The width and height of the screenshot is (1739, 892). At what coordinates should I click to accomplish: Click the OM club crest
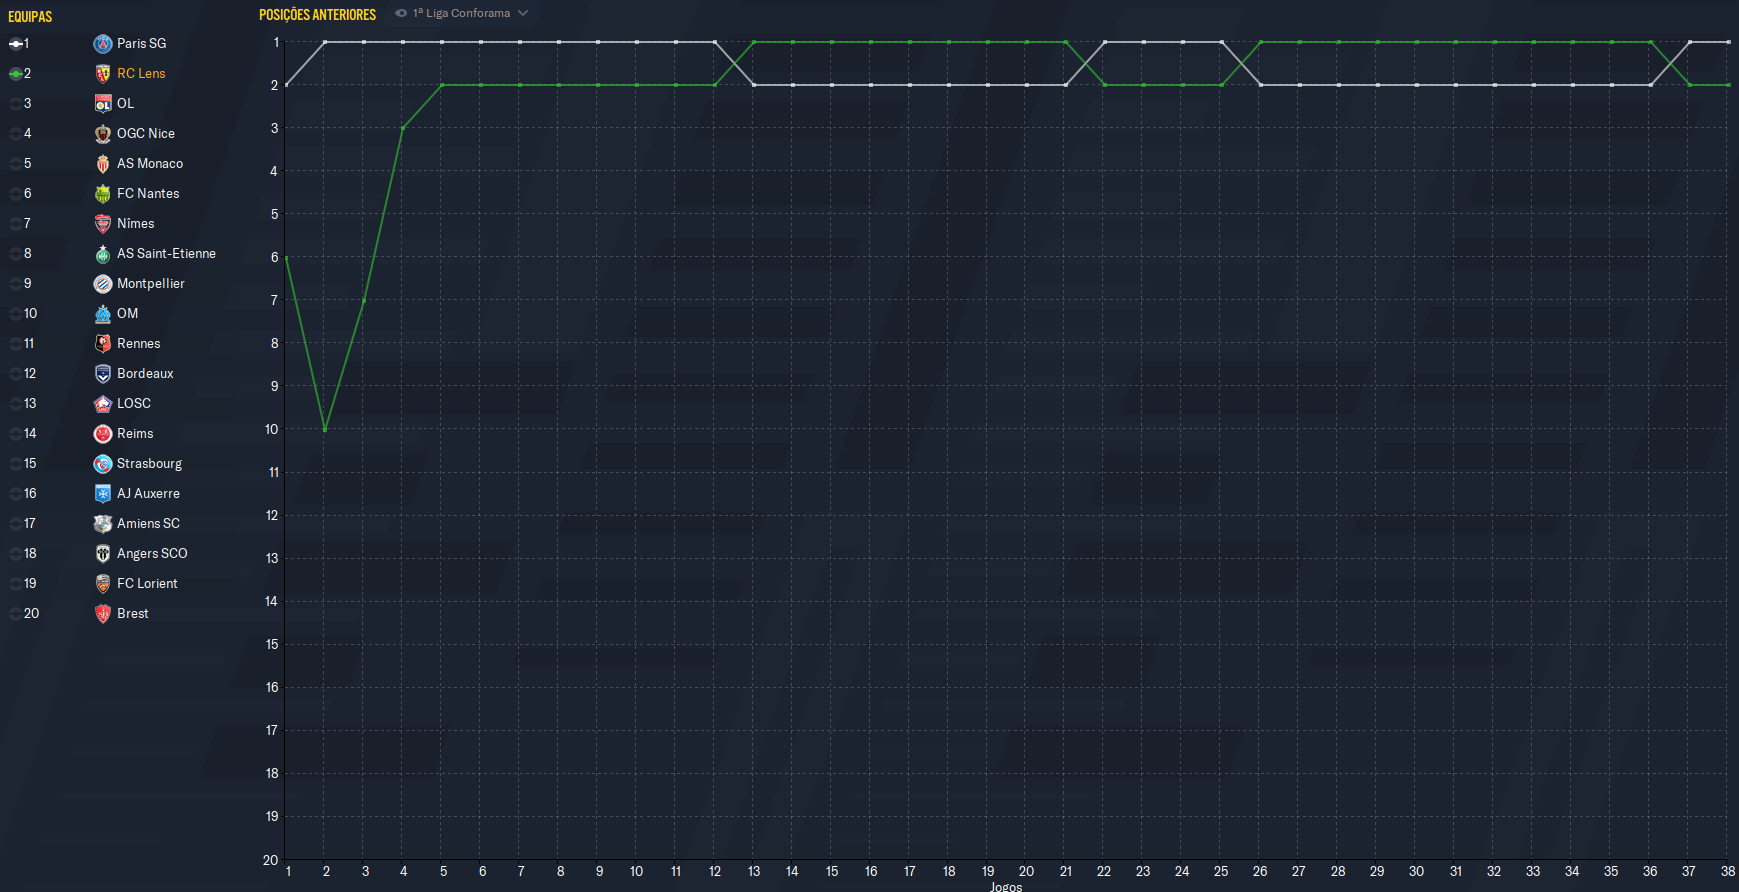[x=103, y=314]
